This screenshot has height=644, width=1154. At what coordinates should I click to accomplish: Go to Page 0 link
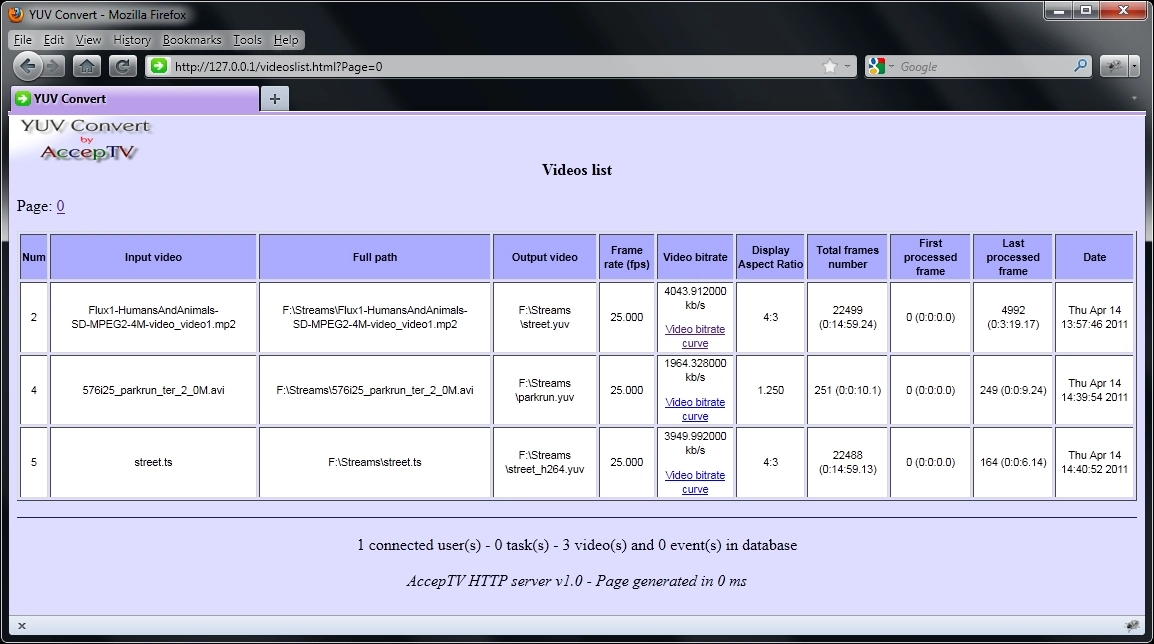[60, 206]
